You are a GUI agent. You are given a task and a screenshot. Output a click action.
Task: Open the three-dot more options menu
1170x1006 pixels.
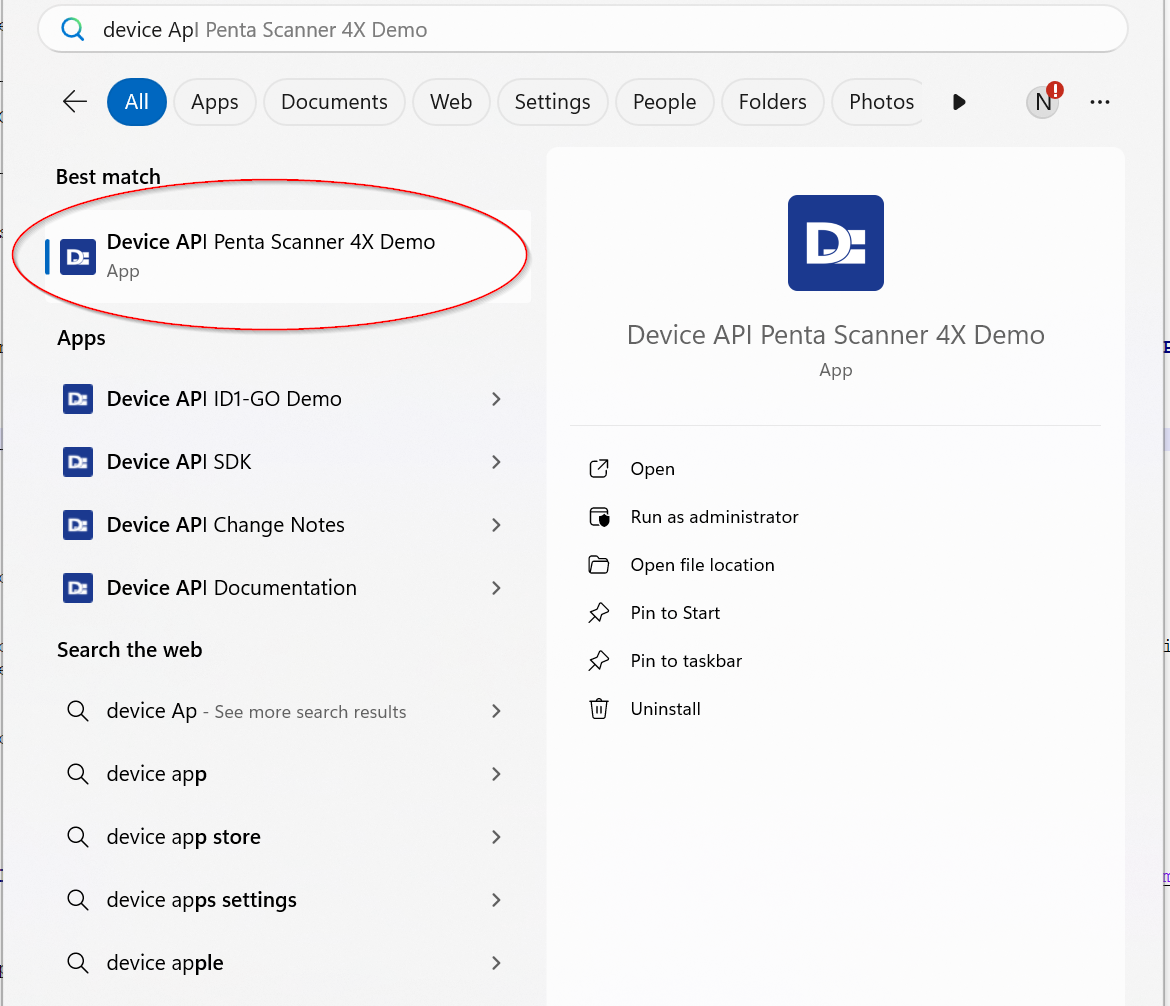[1100, 102]
